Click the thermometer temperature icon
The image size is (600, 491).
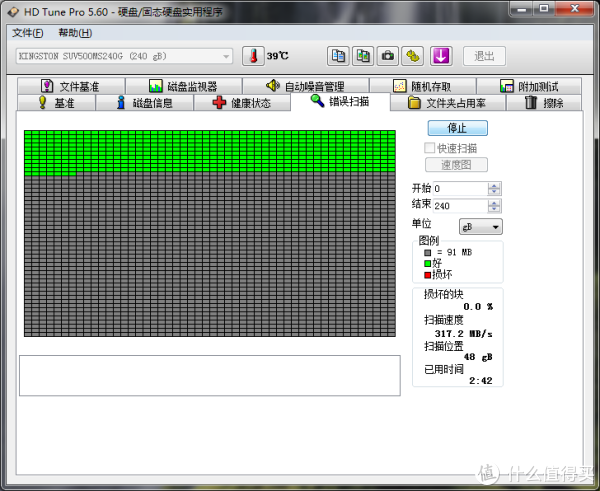(253, 56)
